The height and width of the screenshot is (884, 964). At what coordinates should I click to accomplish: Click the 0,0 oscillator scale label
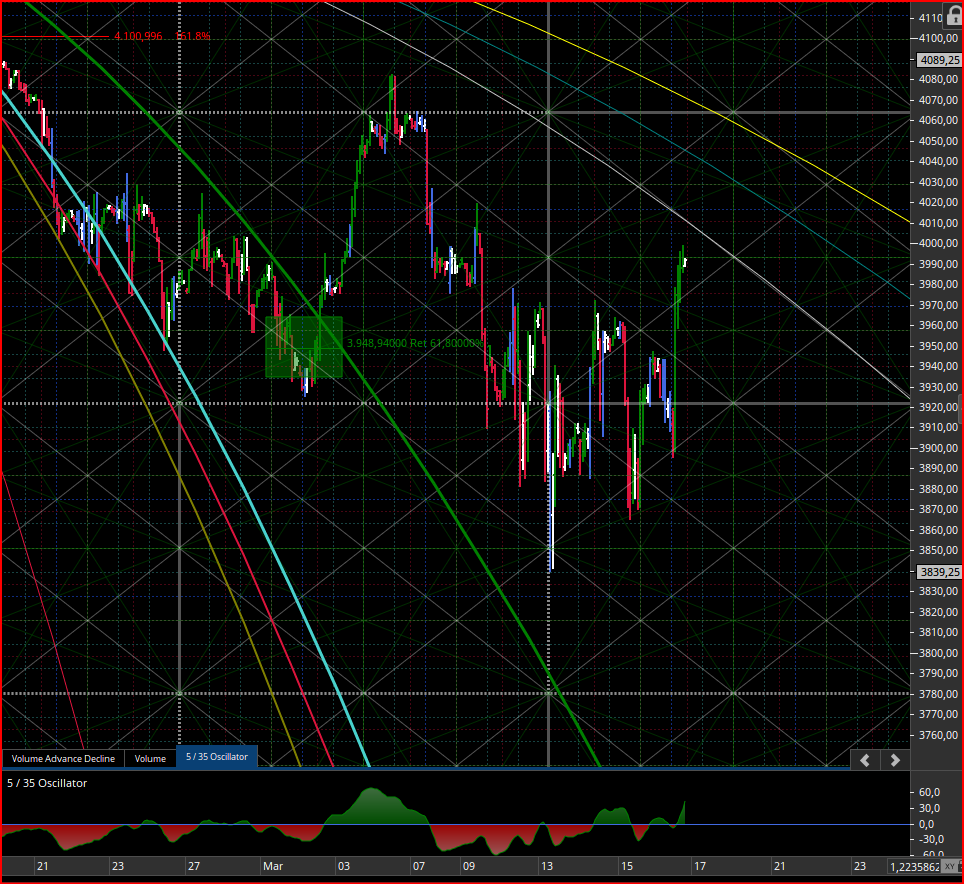(x=926, y=824)
